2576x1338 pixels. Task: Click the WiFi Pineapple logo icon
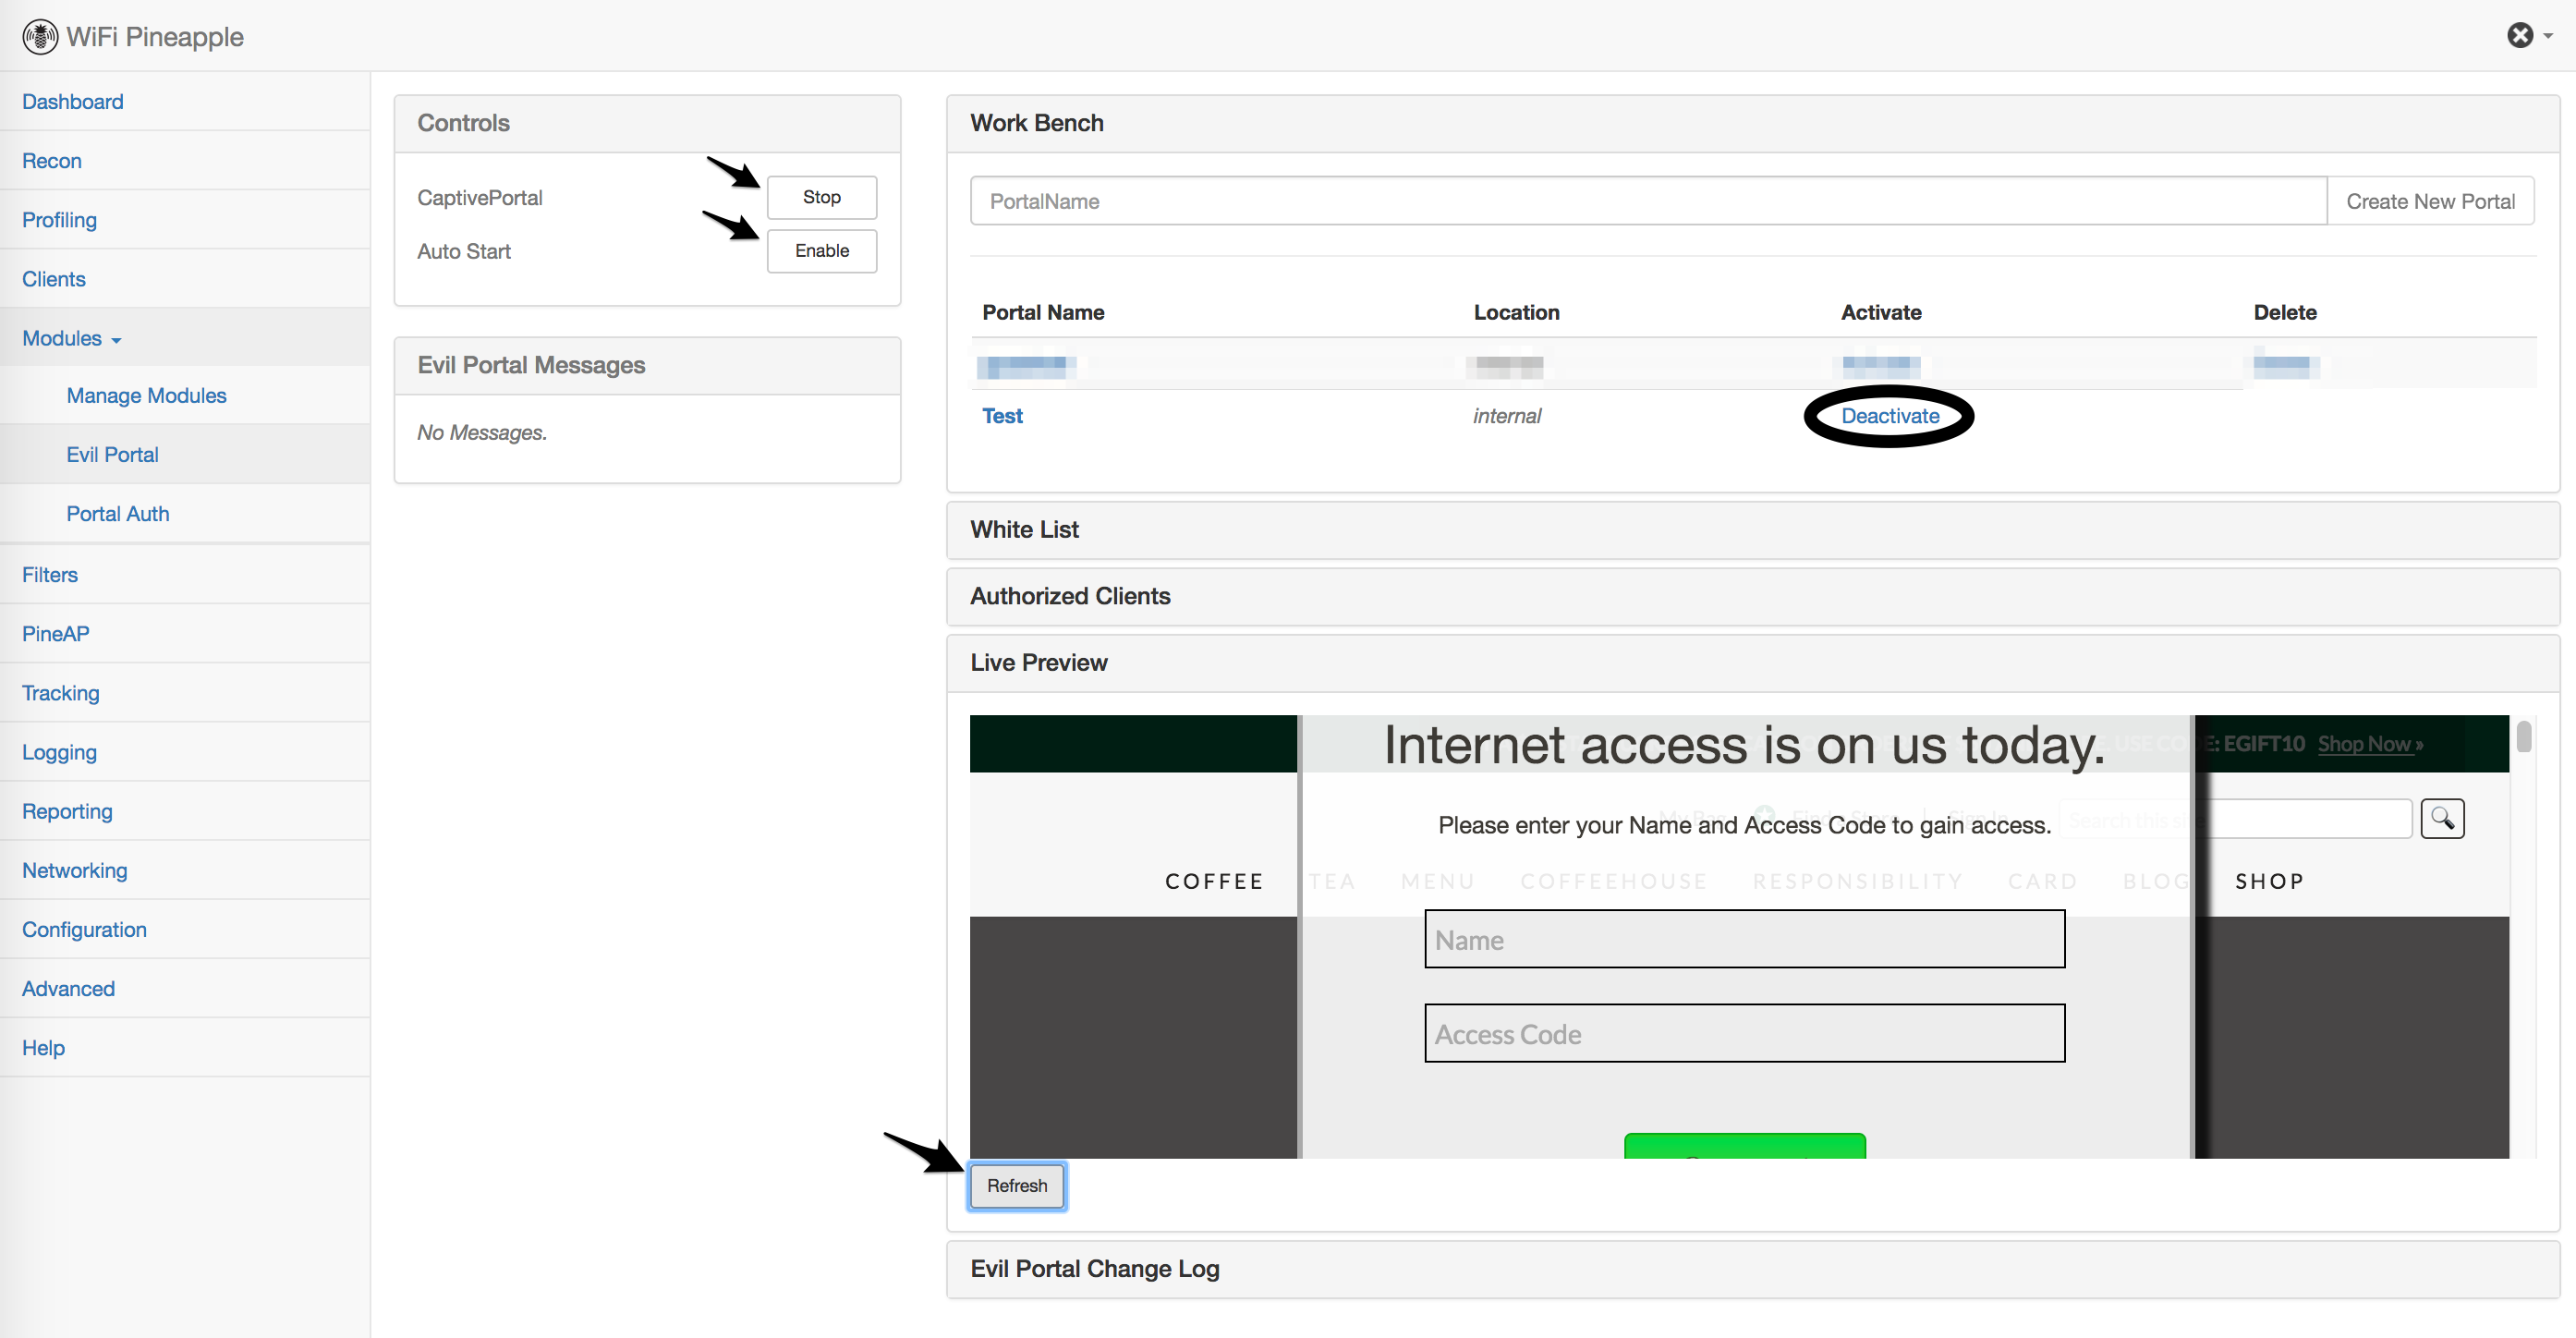(x=40, y=37)
